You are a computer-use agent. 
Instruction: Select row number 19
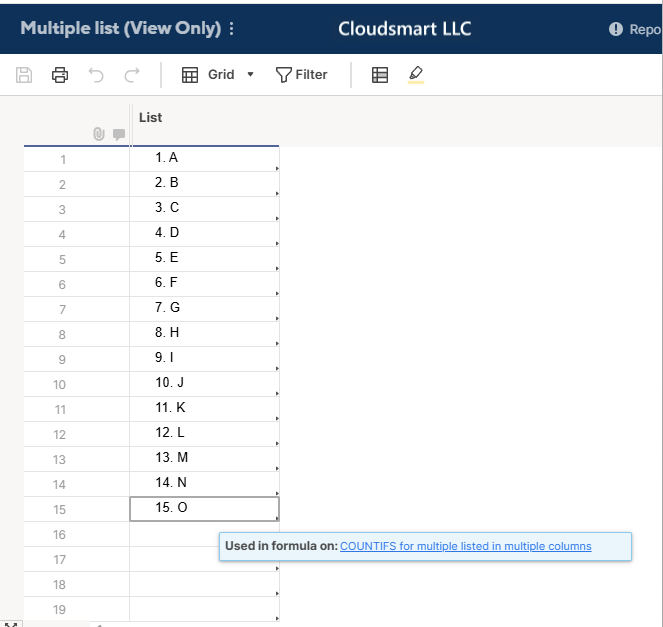pos(60,610)
